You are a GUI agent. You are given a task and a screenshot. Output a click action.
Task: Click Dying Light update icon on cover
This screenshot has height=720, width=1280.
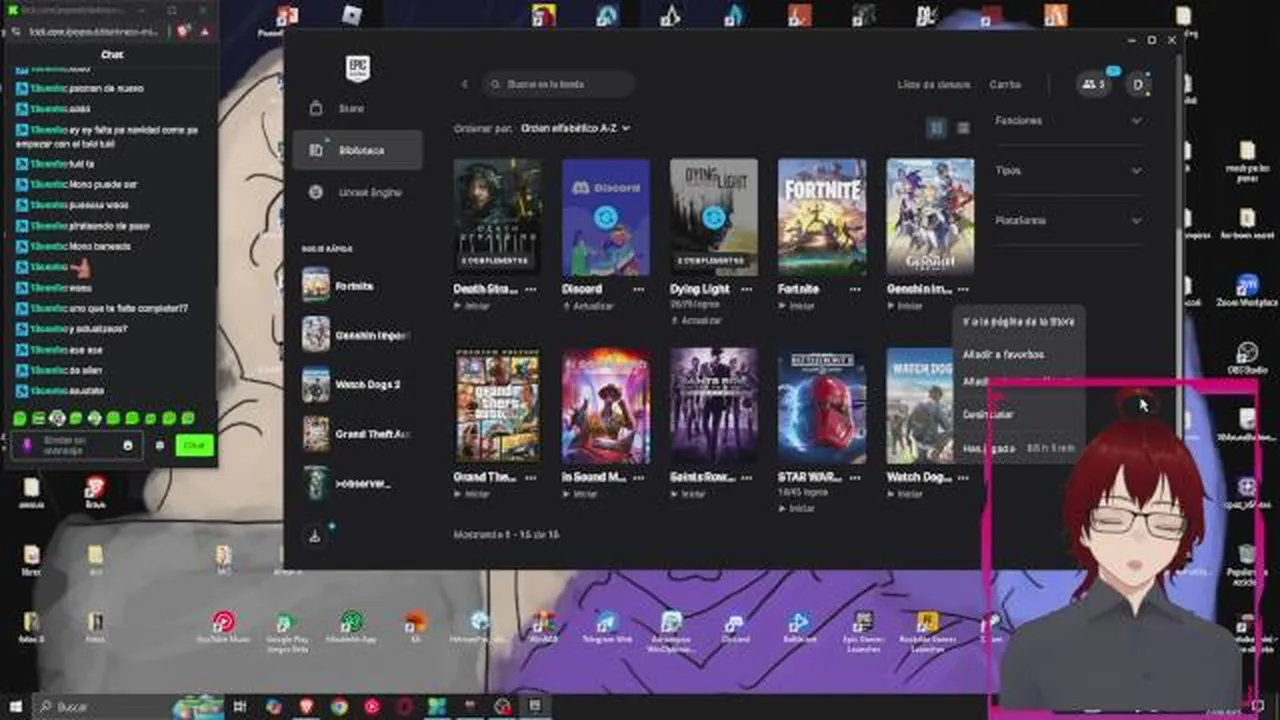click(713, 216)
